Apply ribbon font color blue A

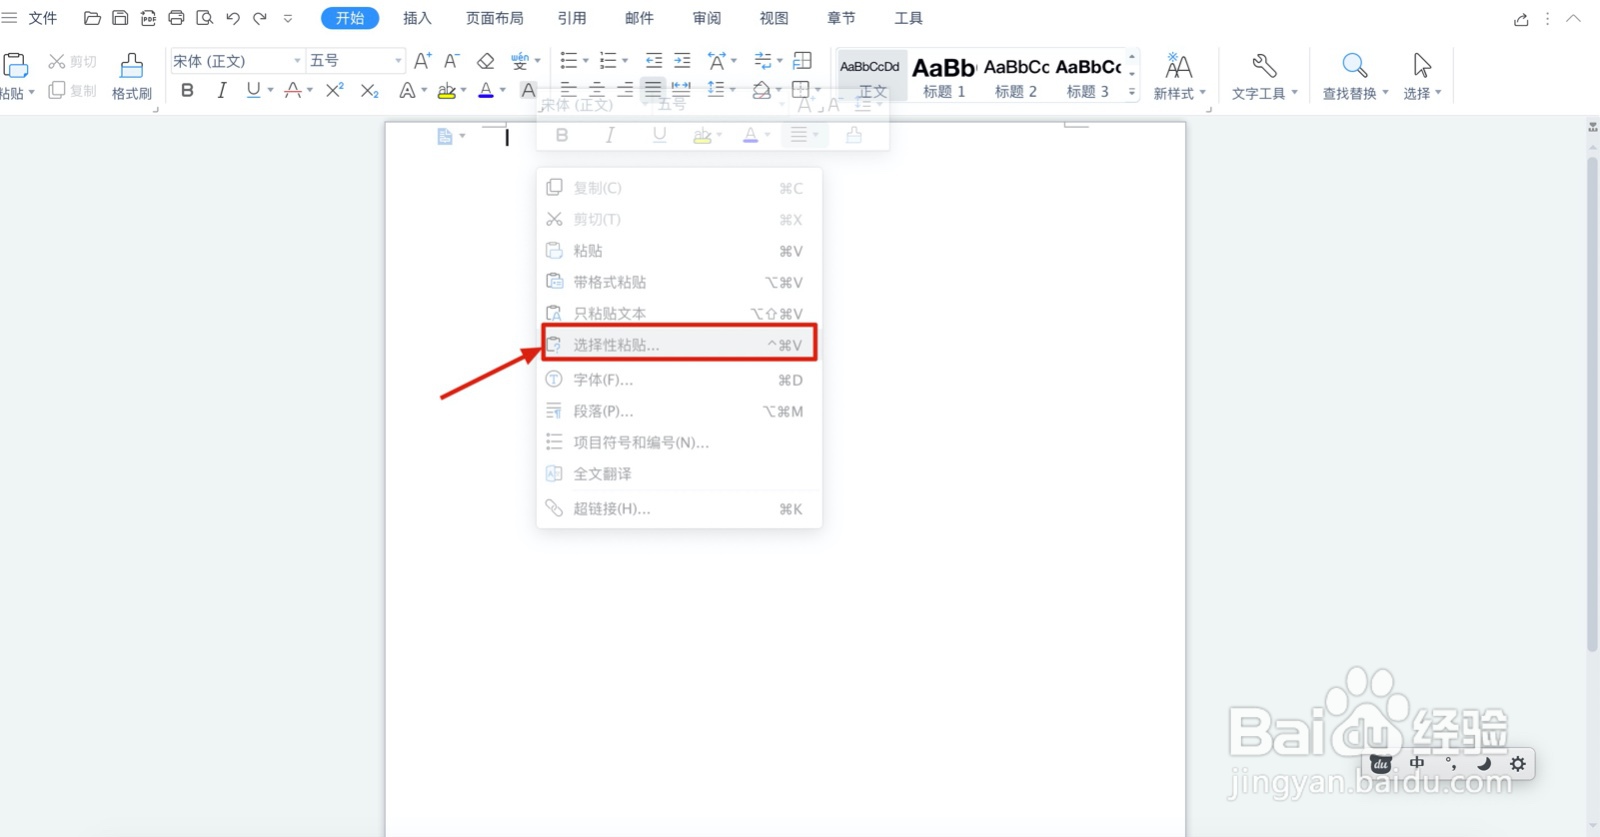486,90
